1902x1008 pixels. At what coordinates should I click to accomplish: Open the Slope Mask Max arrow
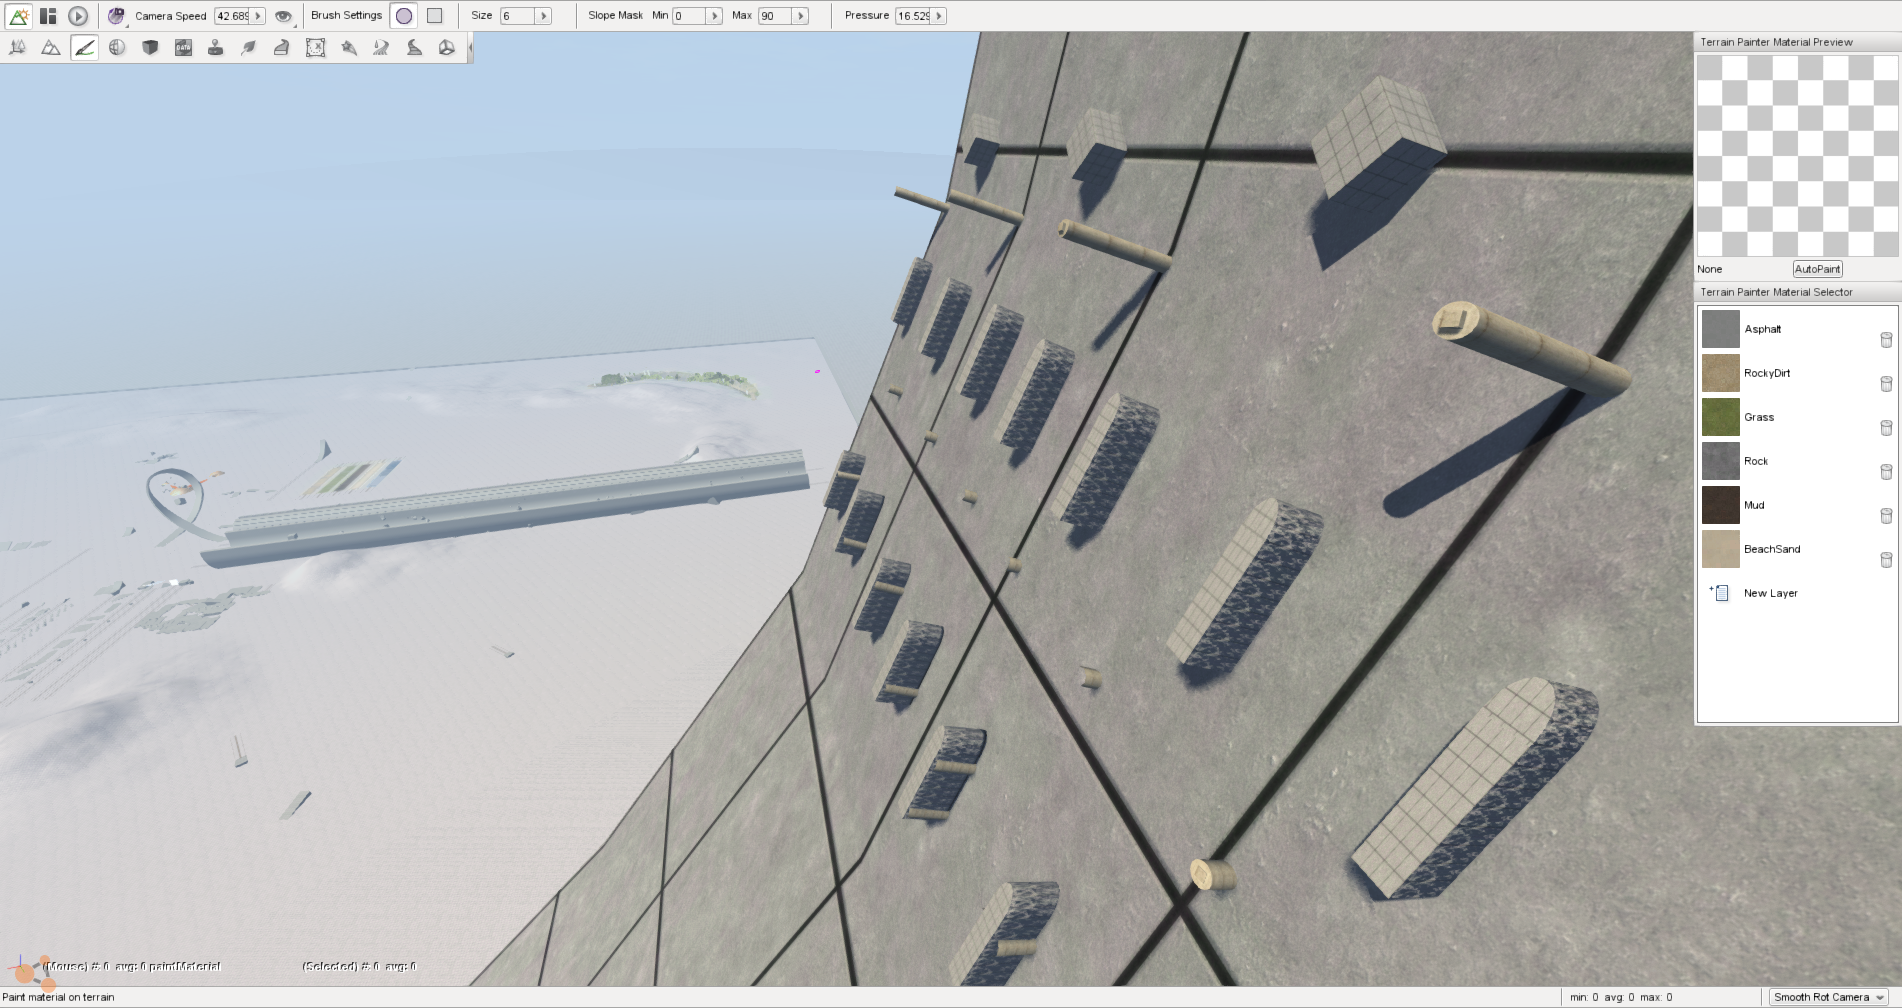coord(801,16)
